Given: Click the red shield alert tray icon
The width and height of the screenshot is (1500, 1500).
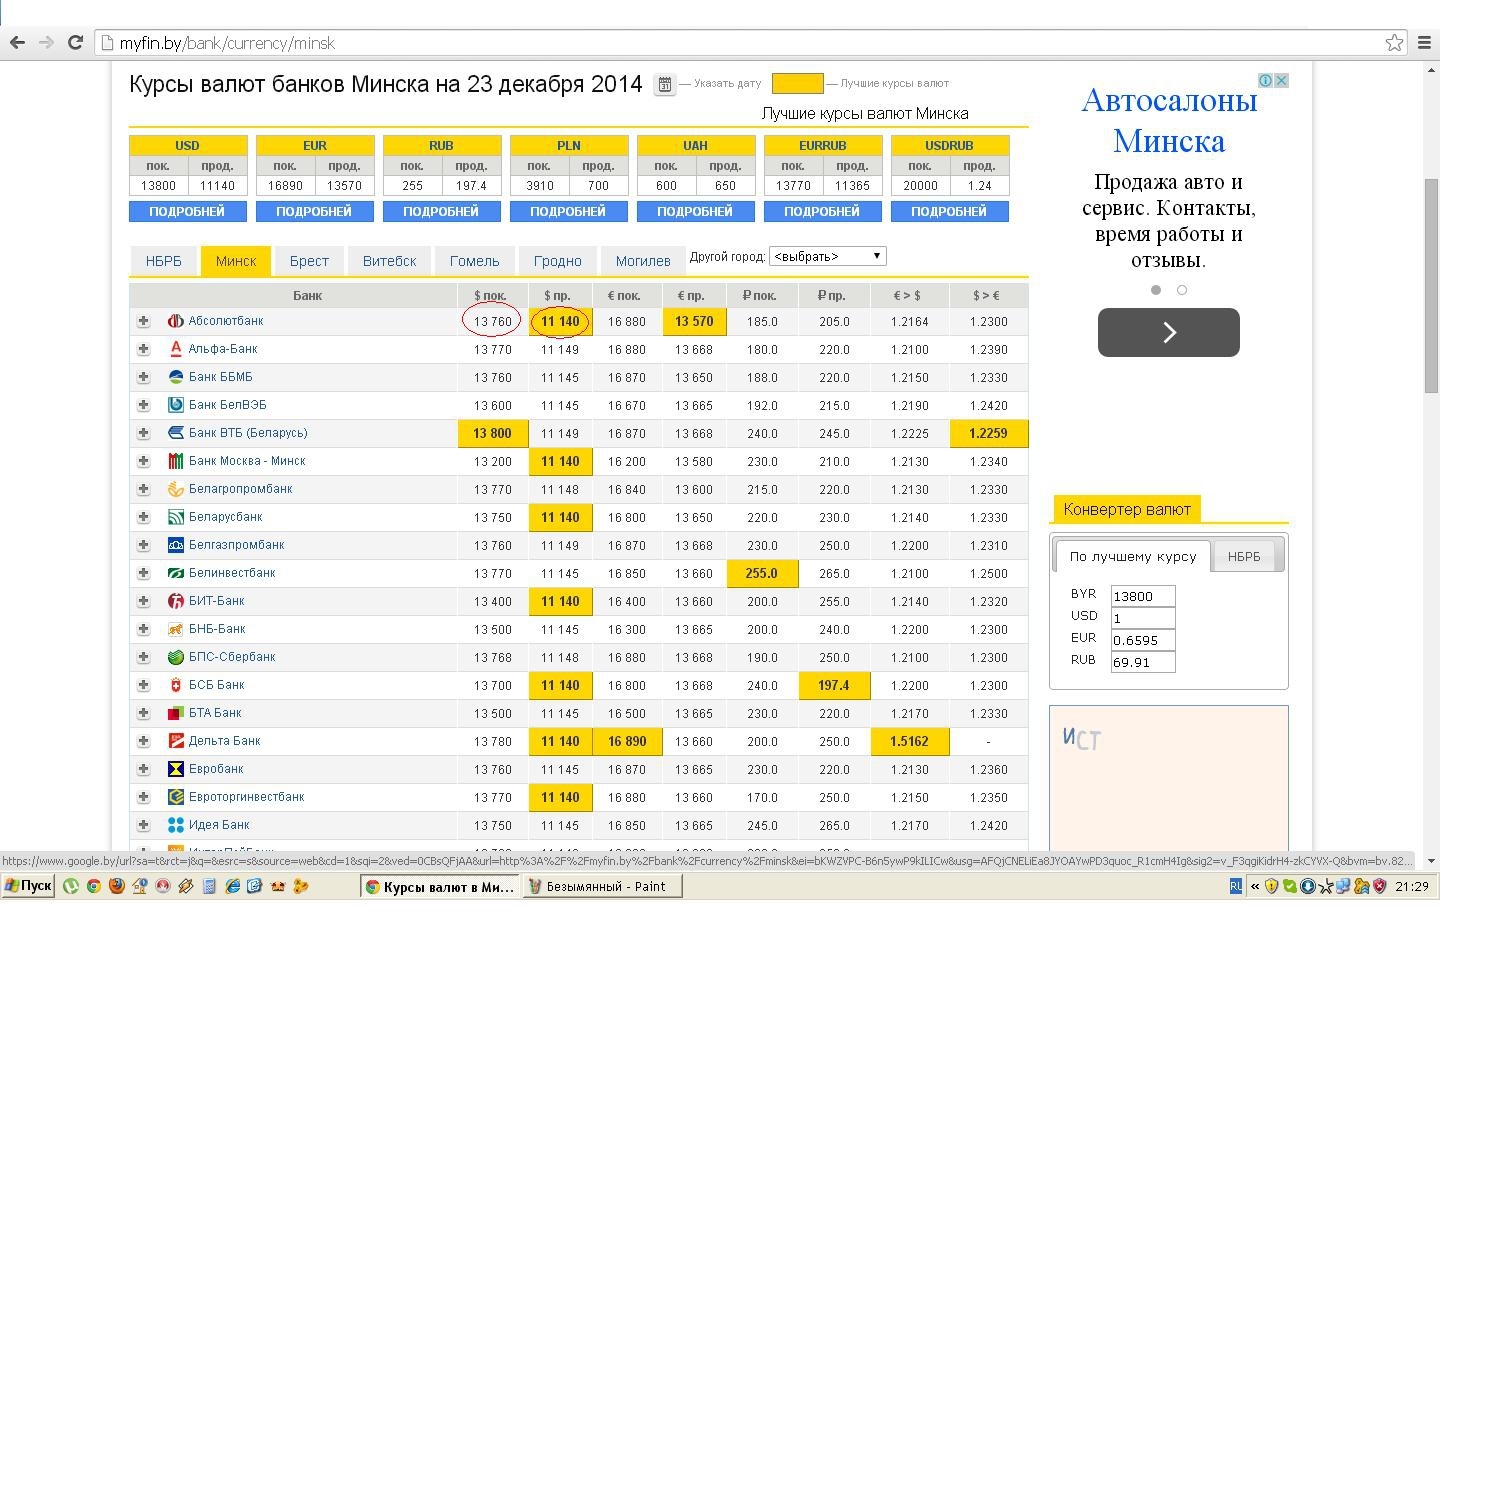Looking at the screenshot, I should (1379, 886).
